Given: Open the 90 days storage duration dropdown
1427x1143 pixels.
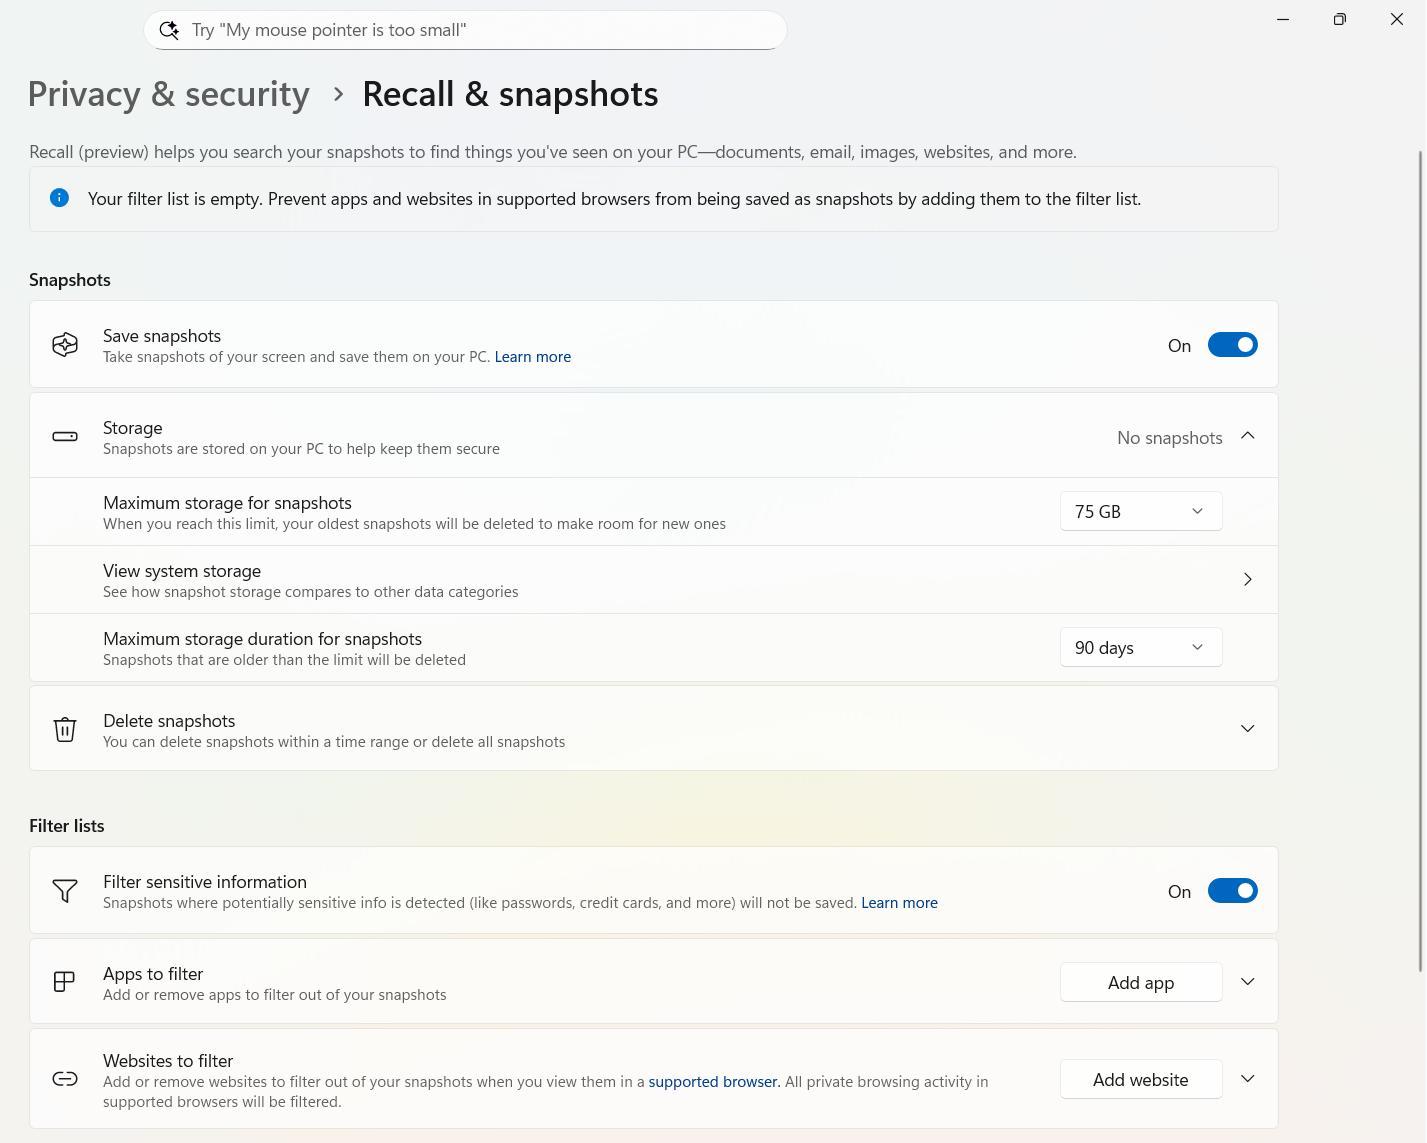Looking at the screenshot, I should pos(1140,648).
